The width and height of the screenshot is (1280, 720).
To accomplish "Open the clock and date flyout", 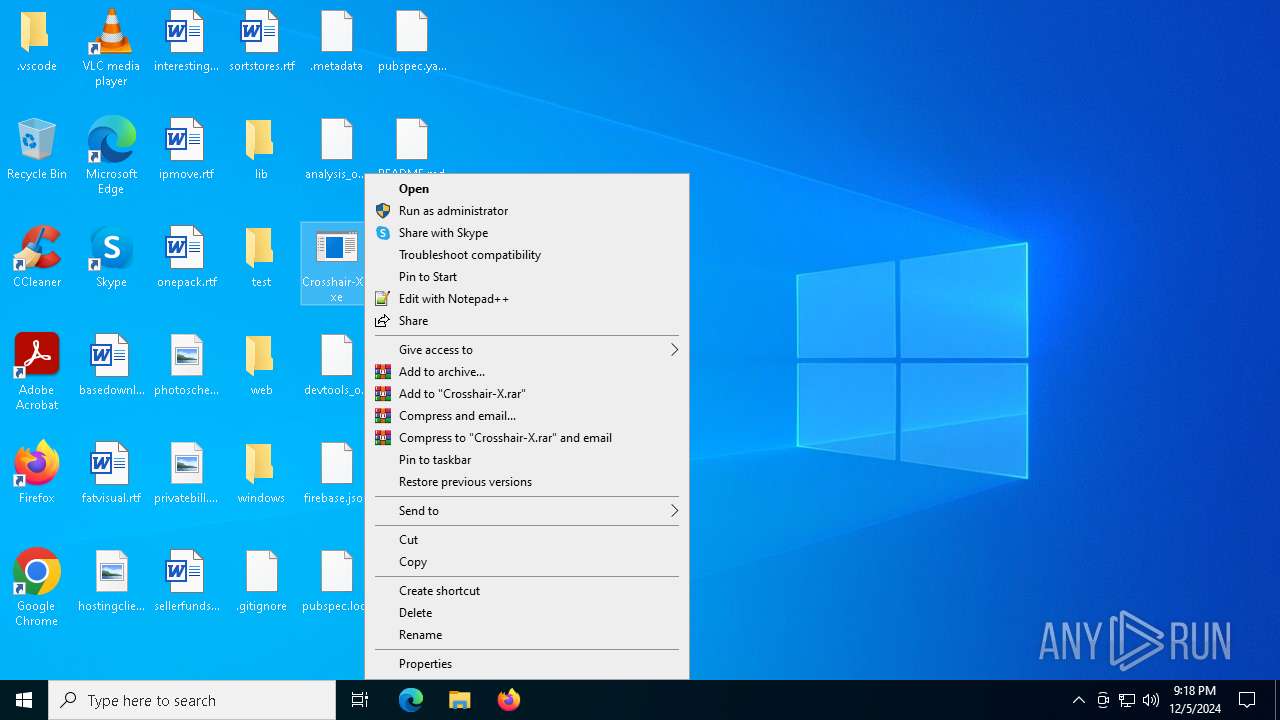I will (1195, 700).
